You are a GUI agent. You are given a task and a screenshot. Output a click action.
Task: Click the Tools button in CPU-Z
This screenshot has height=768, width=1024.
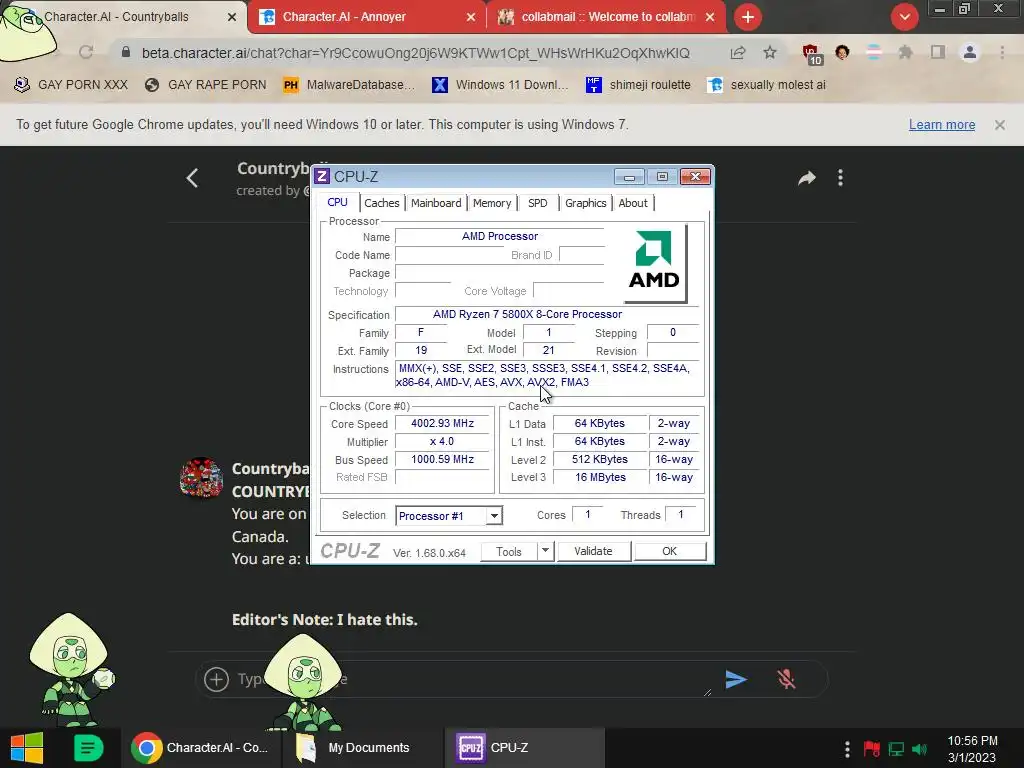click(509, 552)
